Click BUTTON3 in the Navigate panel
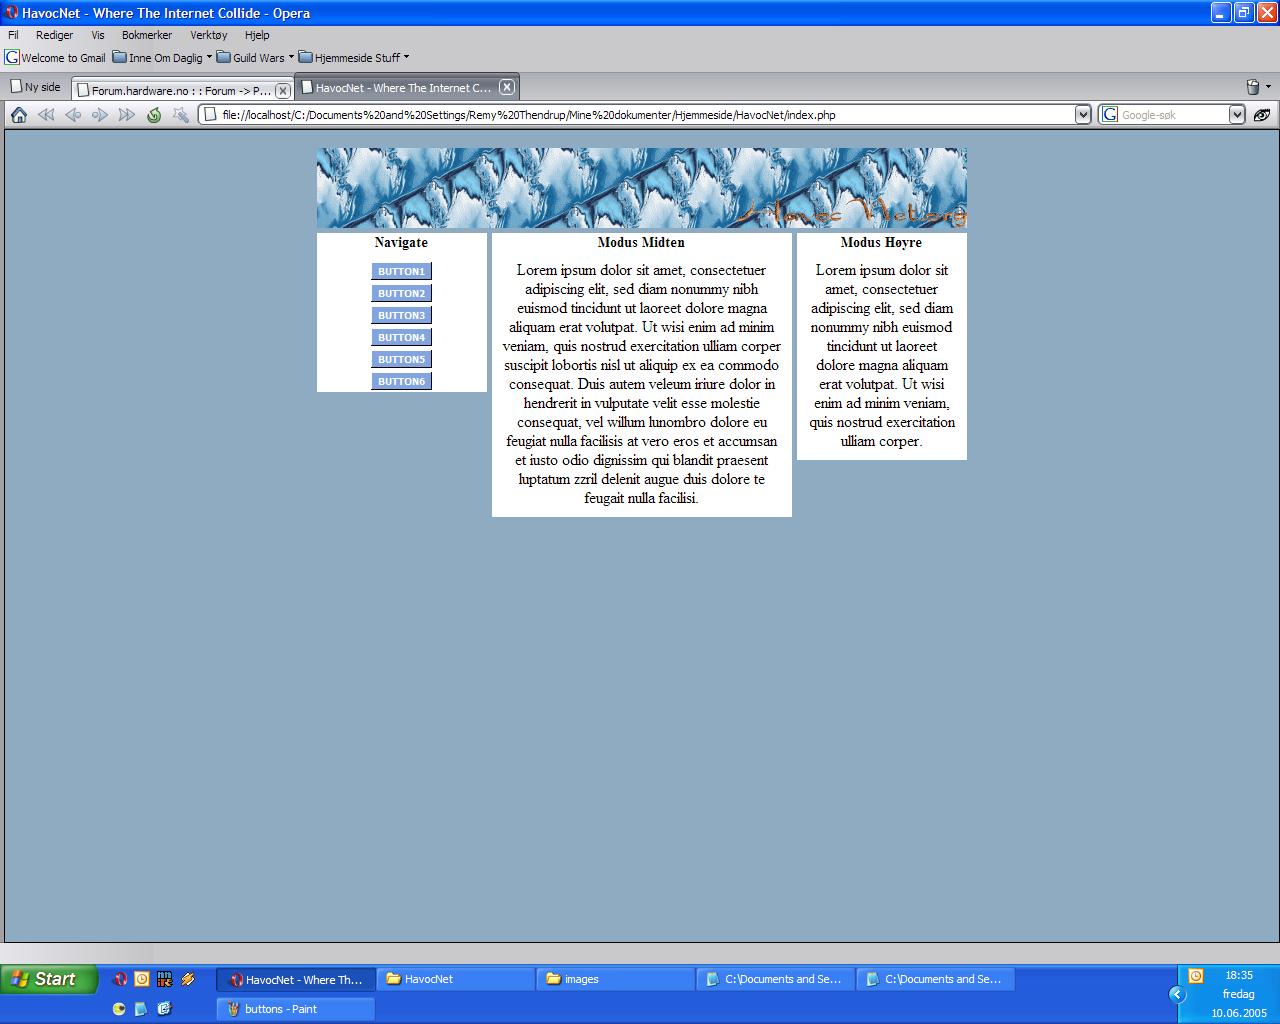1280x1024 pixels. click(x=402, y=315)
